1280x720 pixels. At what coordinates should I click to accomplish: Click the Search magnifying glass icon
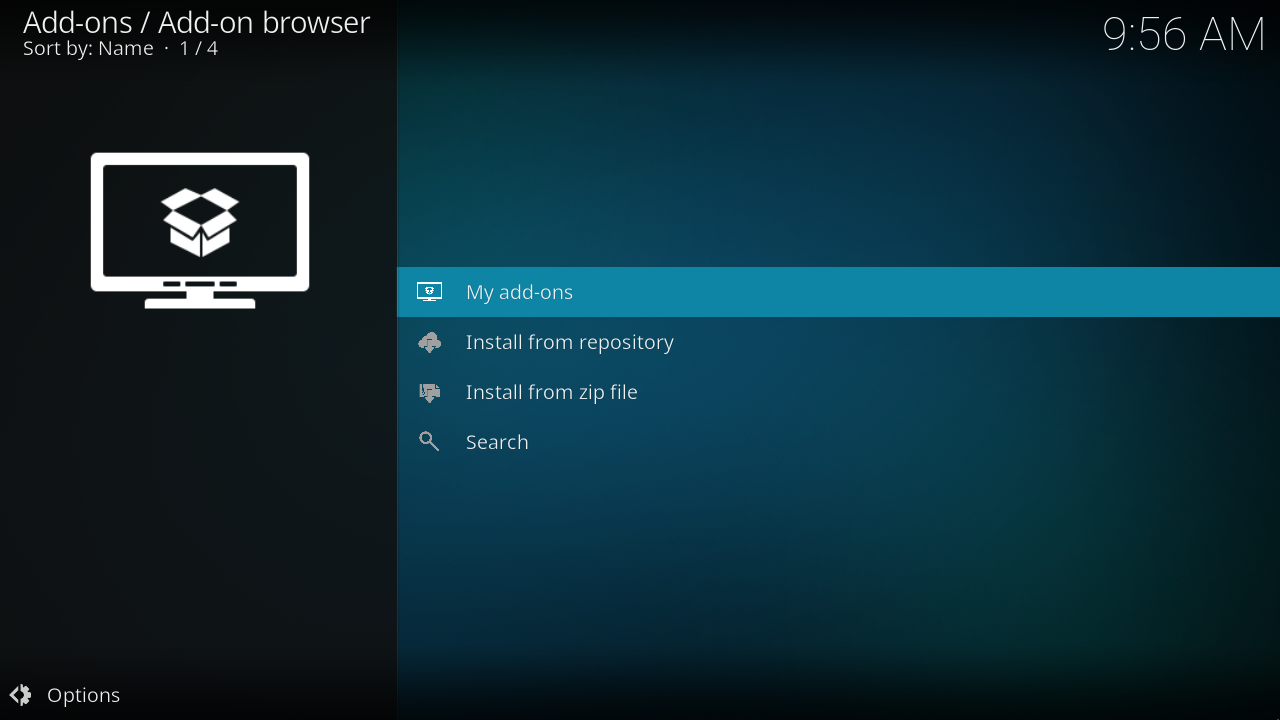coord(429,442)
